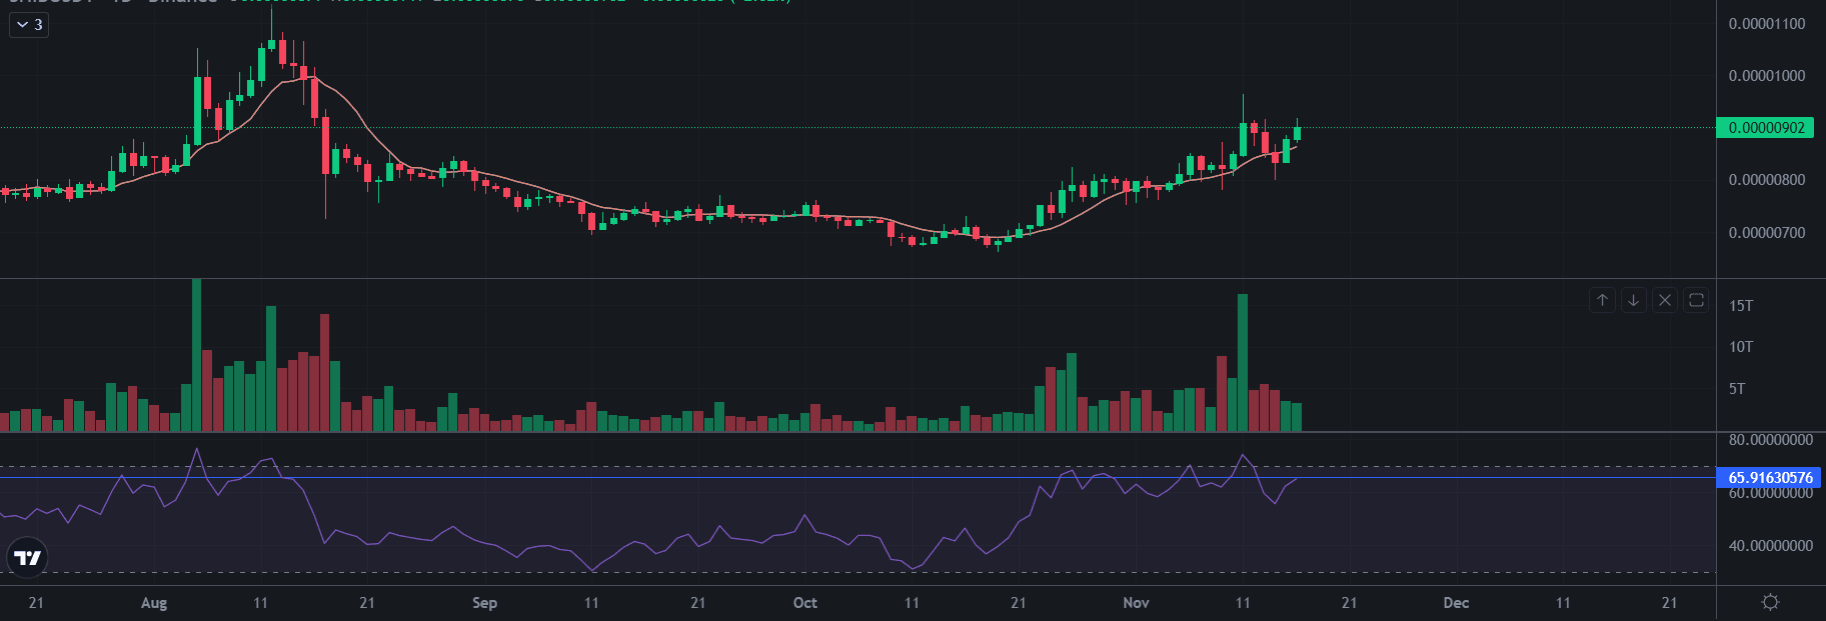Move the volume pane down

(1633, 300)
